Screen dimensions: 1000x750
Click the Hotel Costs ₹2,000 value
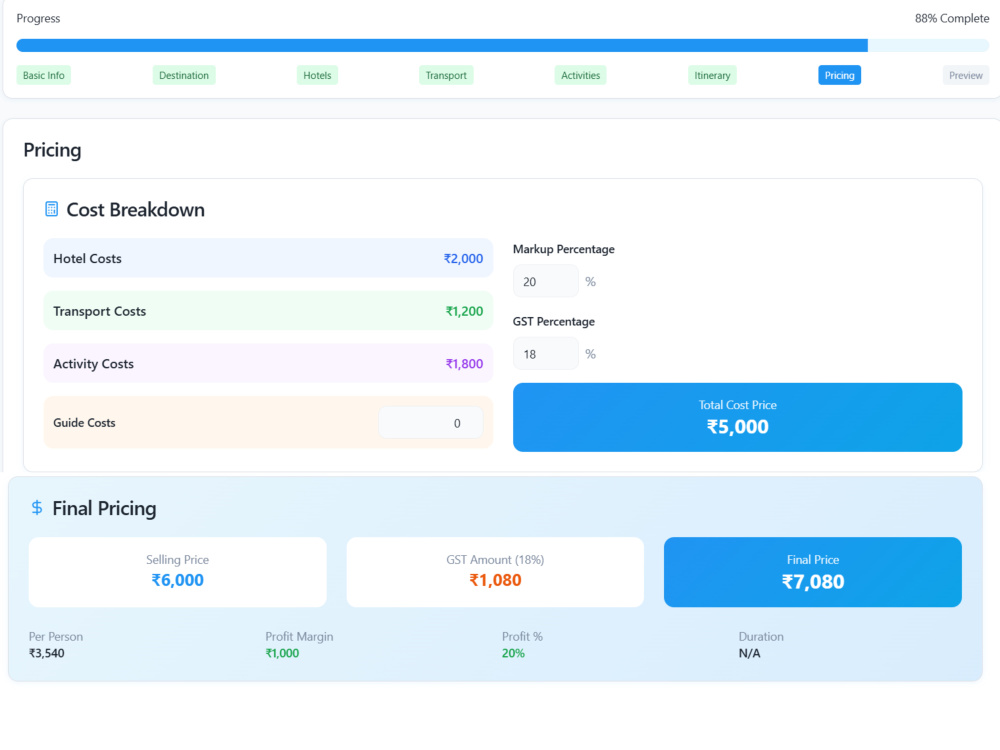[463, 258]
